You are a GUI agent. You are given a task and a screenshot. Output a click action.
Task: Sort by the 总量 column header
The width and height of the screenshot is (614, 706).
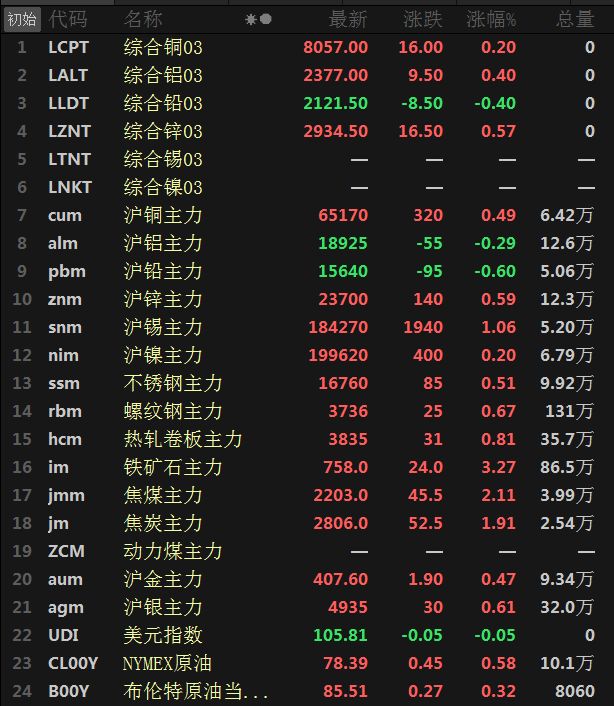point(575,19)
